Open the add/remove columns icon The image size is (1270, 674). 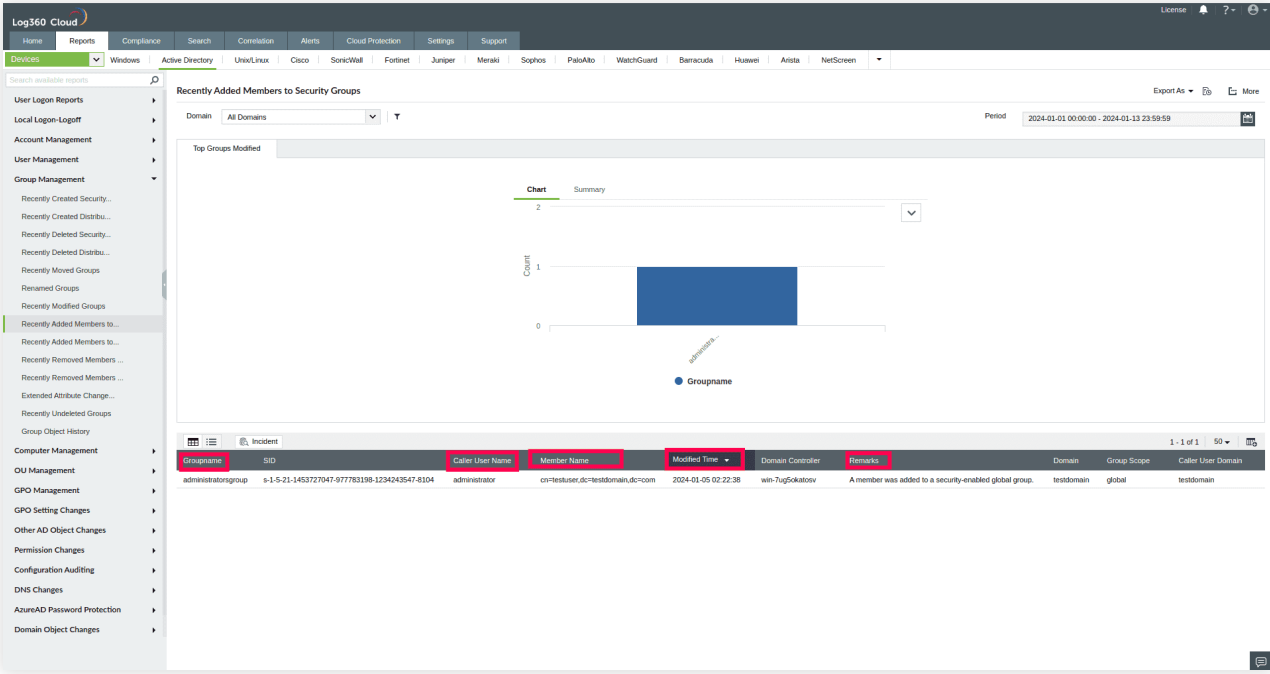1250,442
